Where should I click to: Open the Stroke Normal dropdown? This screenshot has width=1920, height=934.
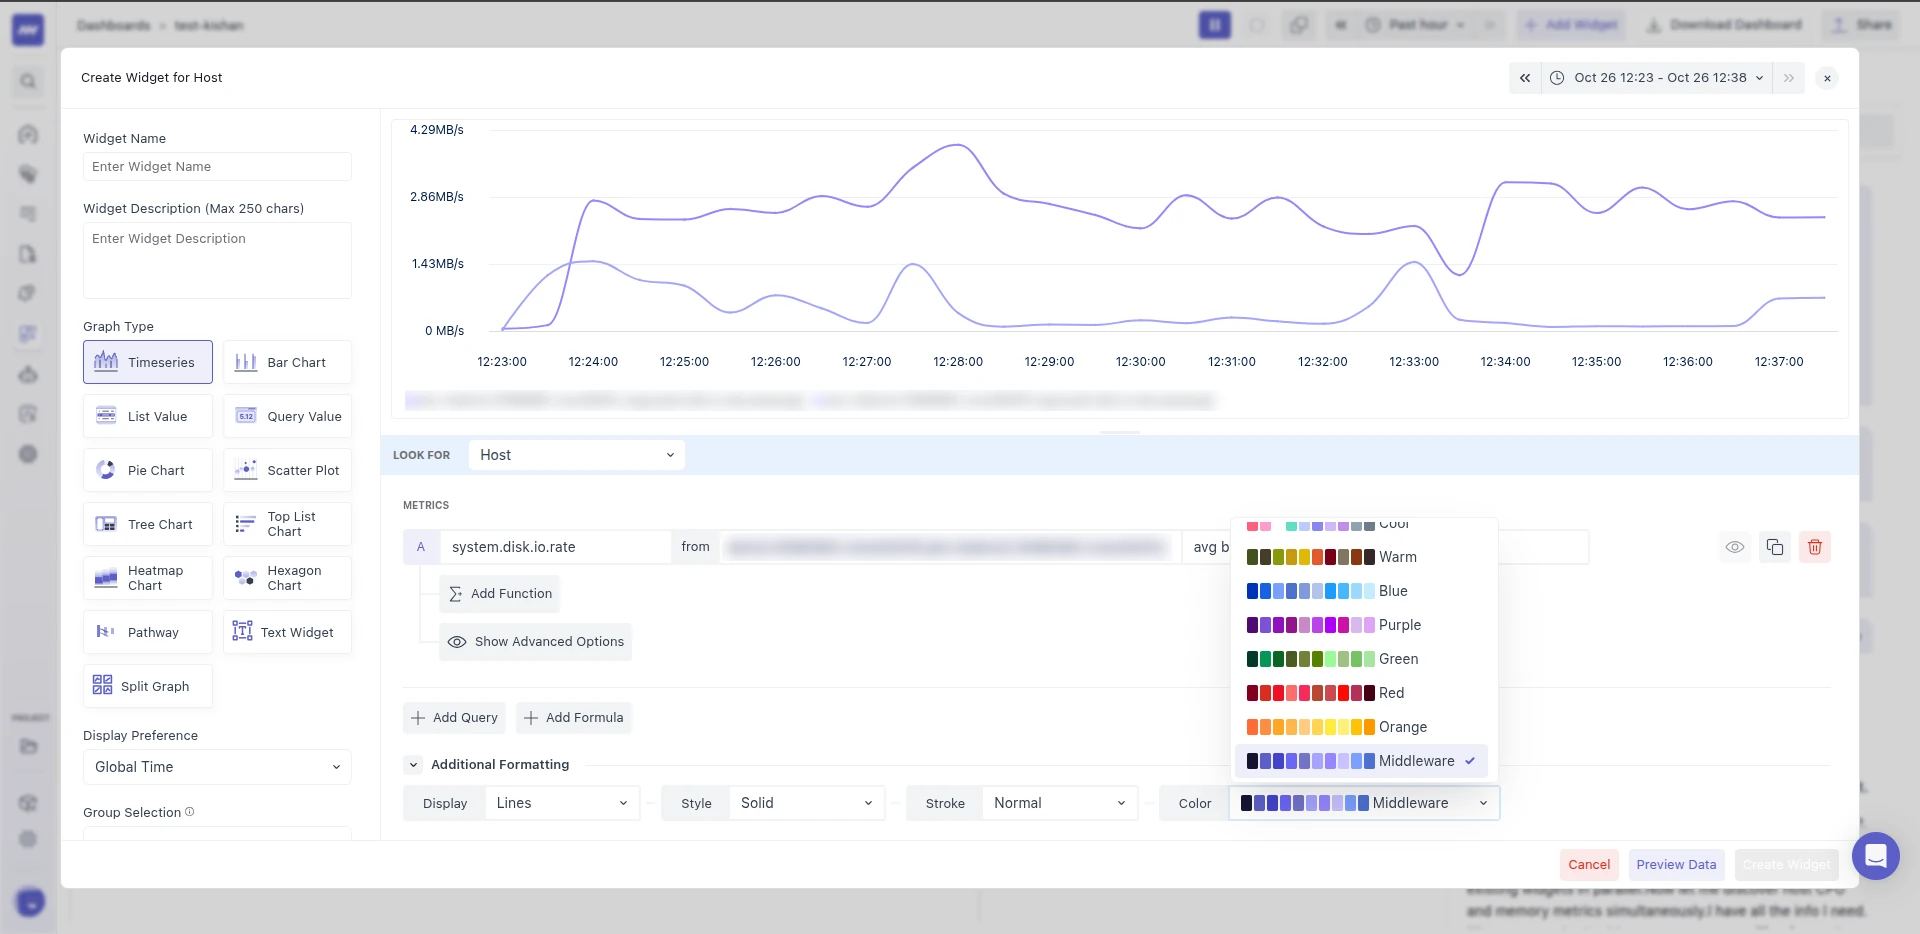[x=1059, y=803]
